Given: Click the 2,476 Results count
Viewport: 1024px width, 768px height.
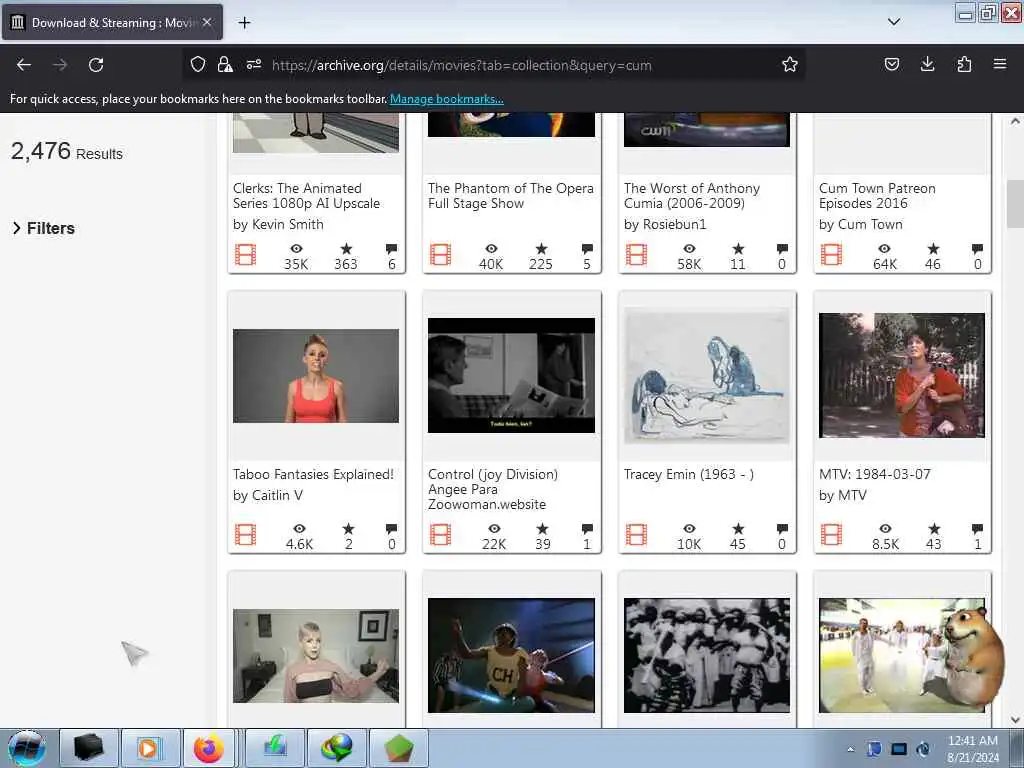Looking at the screenshot, I should tap(67, 152).
